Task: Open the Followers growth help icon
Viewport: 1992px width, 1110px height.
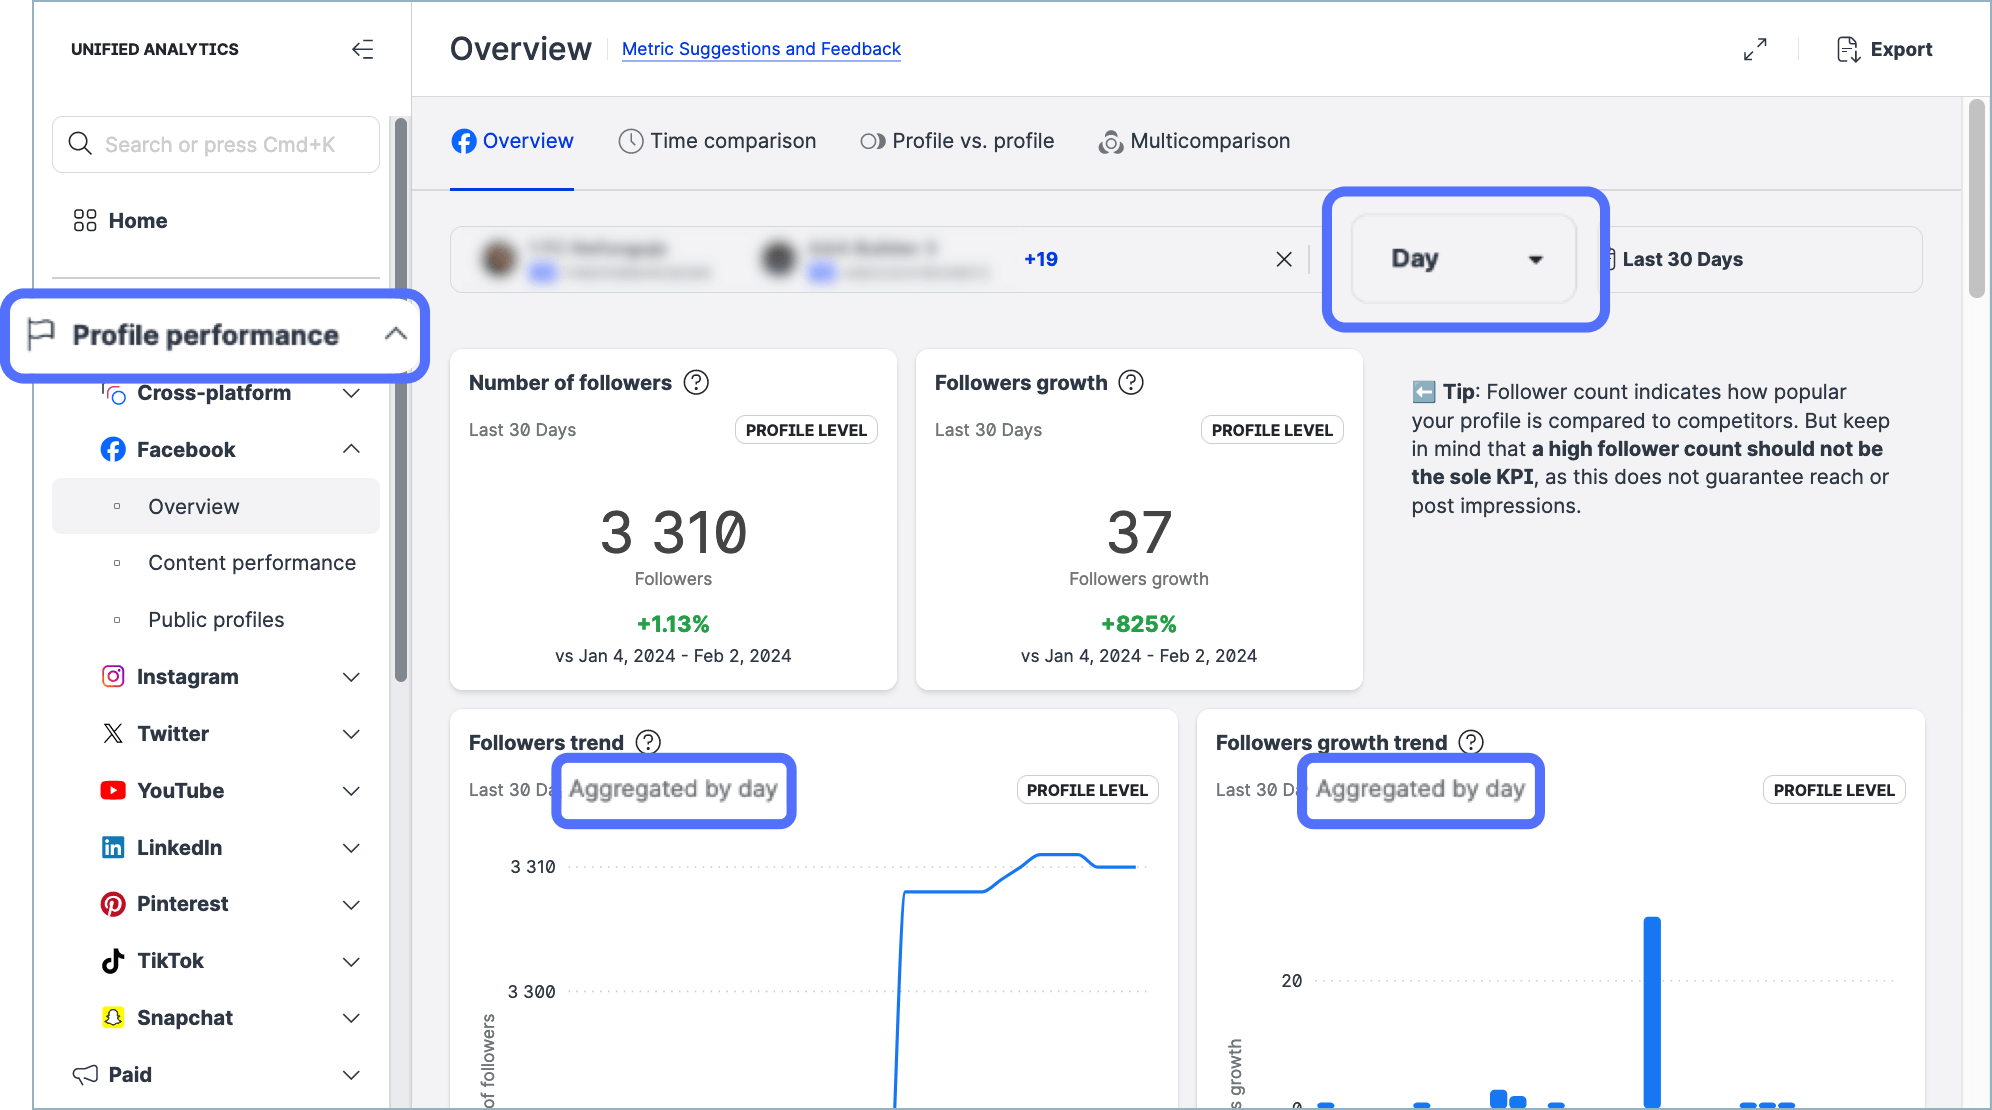Action: point(1131,382)
